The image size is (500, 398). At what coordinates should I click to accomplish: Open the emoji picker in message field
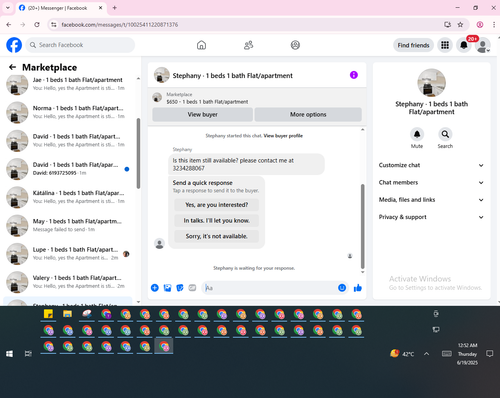click(342, 288)
